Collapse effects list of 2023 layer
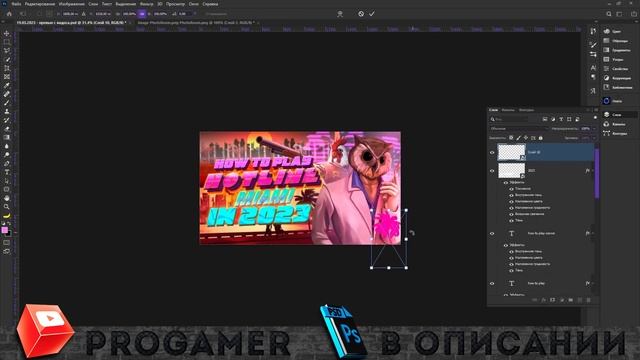 point(593,171)
